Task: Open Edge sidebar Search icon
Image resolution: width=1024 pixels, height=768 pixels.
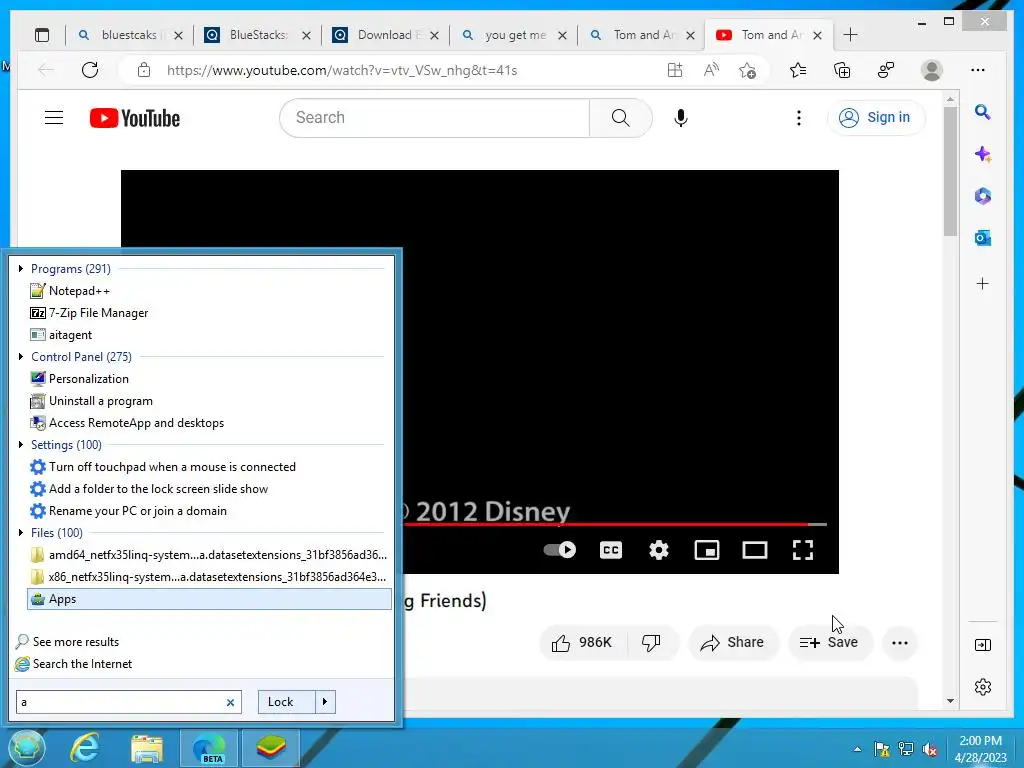Action: (982, 112)
